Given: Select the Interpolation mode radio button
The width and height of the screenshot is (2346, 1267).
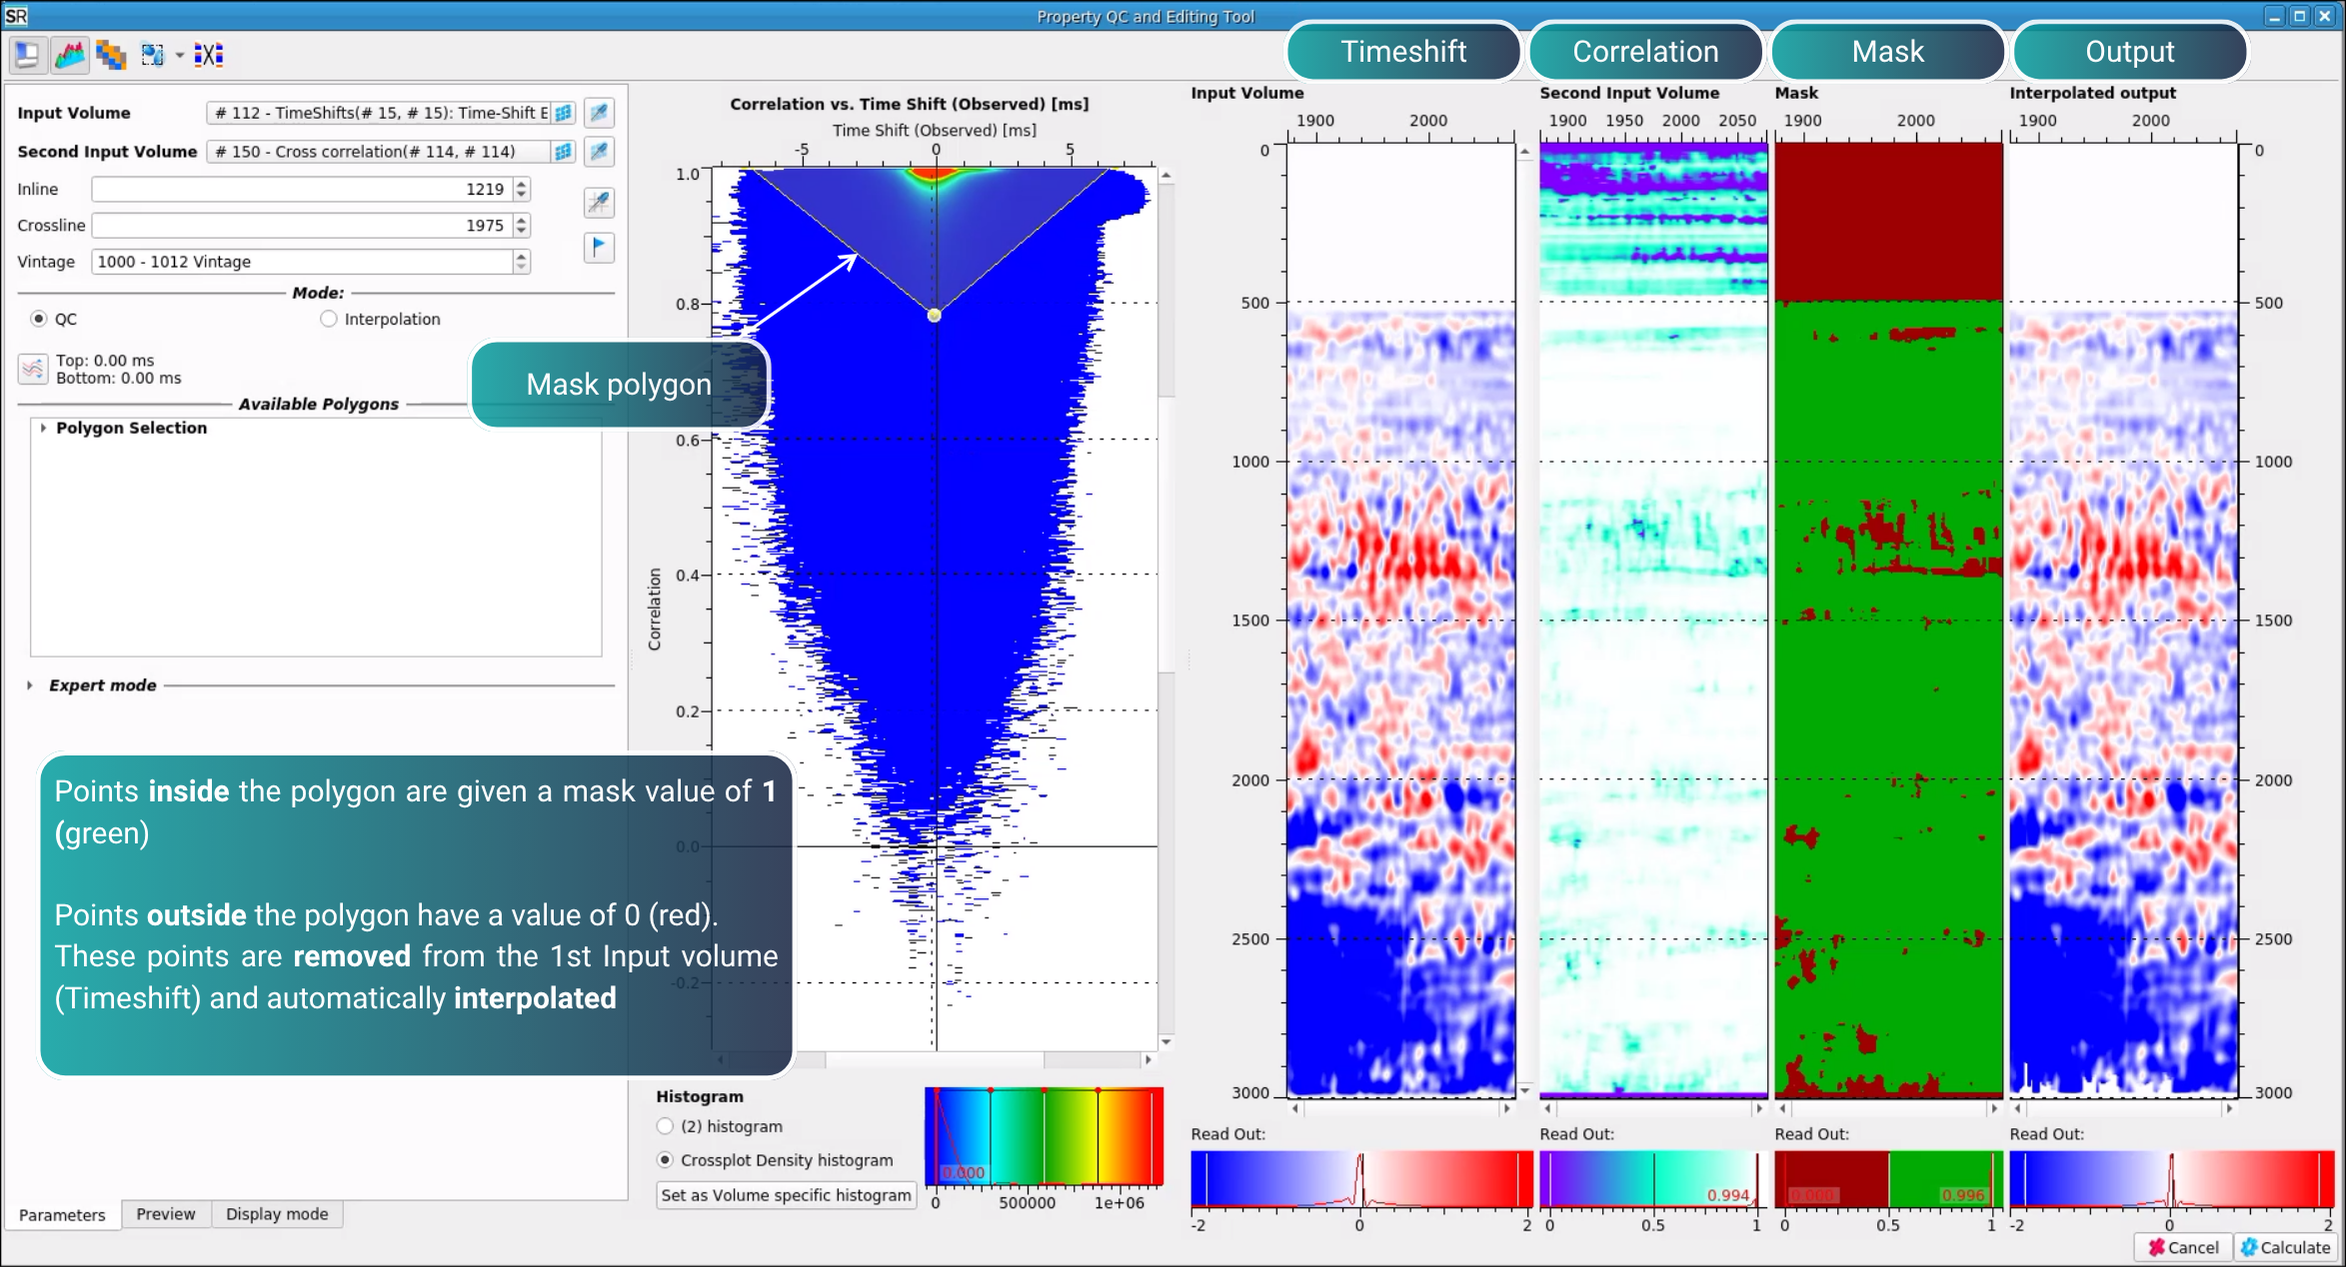Looking at the screenshot, I should 328,319.
